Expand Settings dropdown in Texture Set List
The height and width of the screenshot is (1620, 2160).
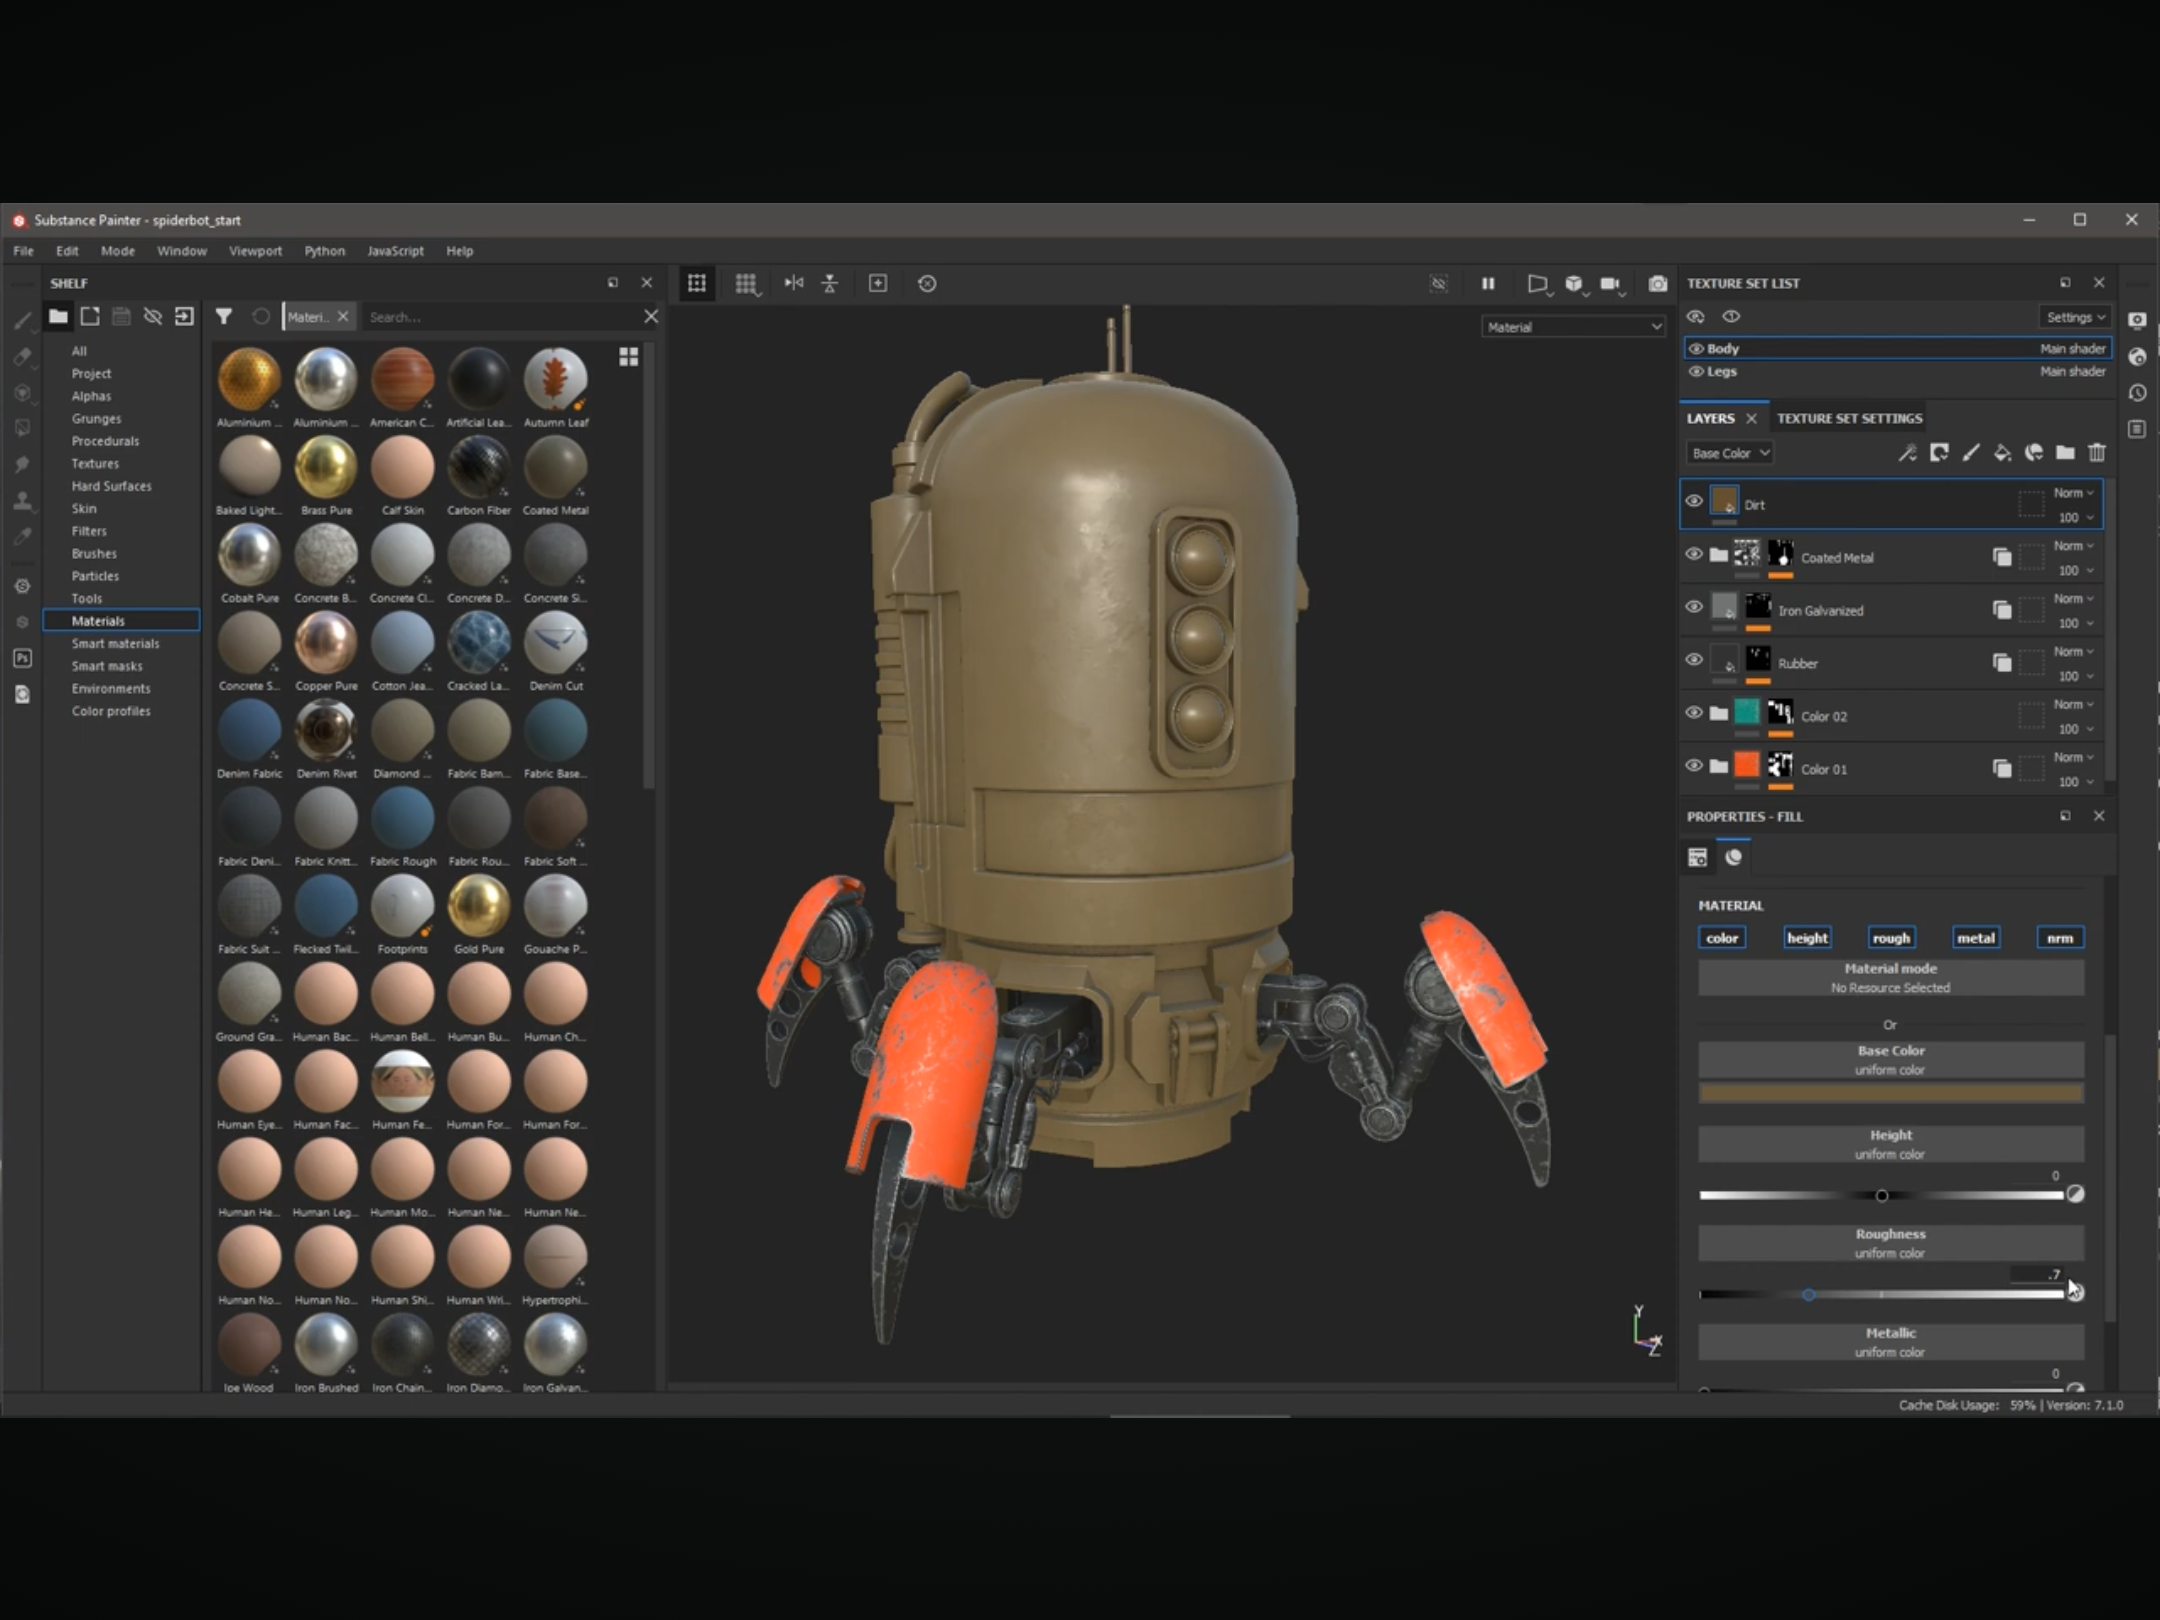(x=2075, y=317)
